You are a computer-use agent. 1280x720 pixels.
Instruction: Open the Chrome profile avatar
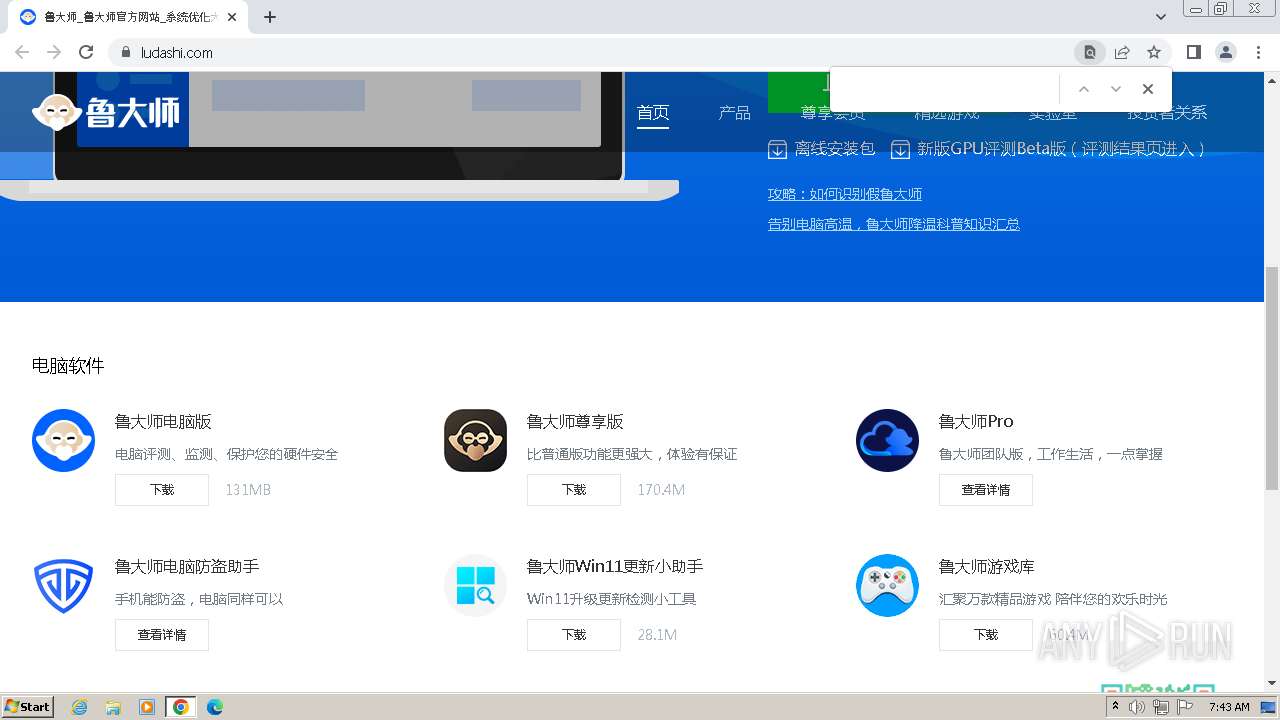click(x=1225, y=52)
